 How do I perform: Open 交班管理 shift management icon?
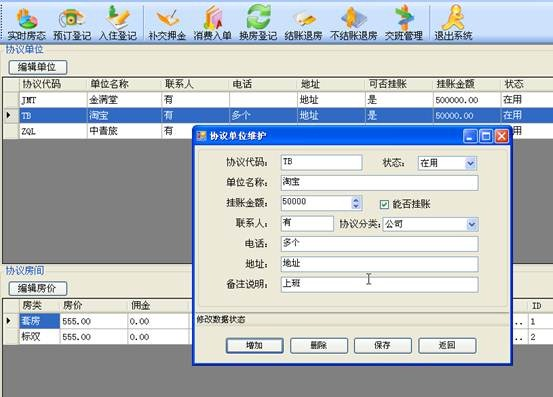coord(404,24)
